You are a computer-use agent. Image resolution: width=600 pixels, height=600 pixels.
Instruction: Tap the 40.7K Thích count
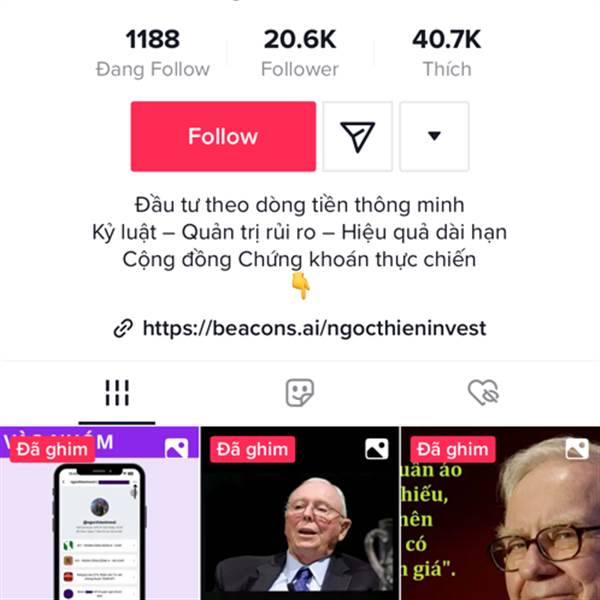coord(447,53)
